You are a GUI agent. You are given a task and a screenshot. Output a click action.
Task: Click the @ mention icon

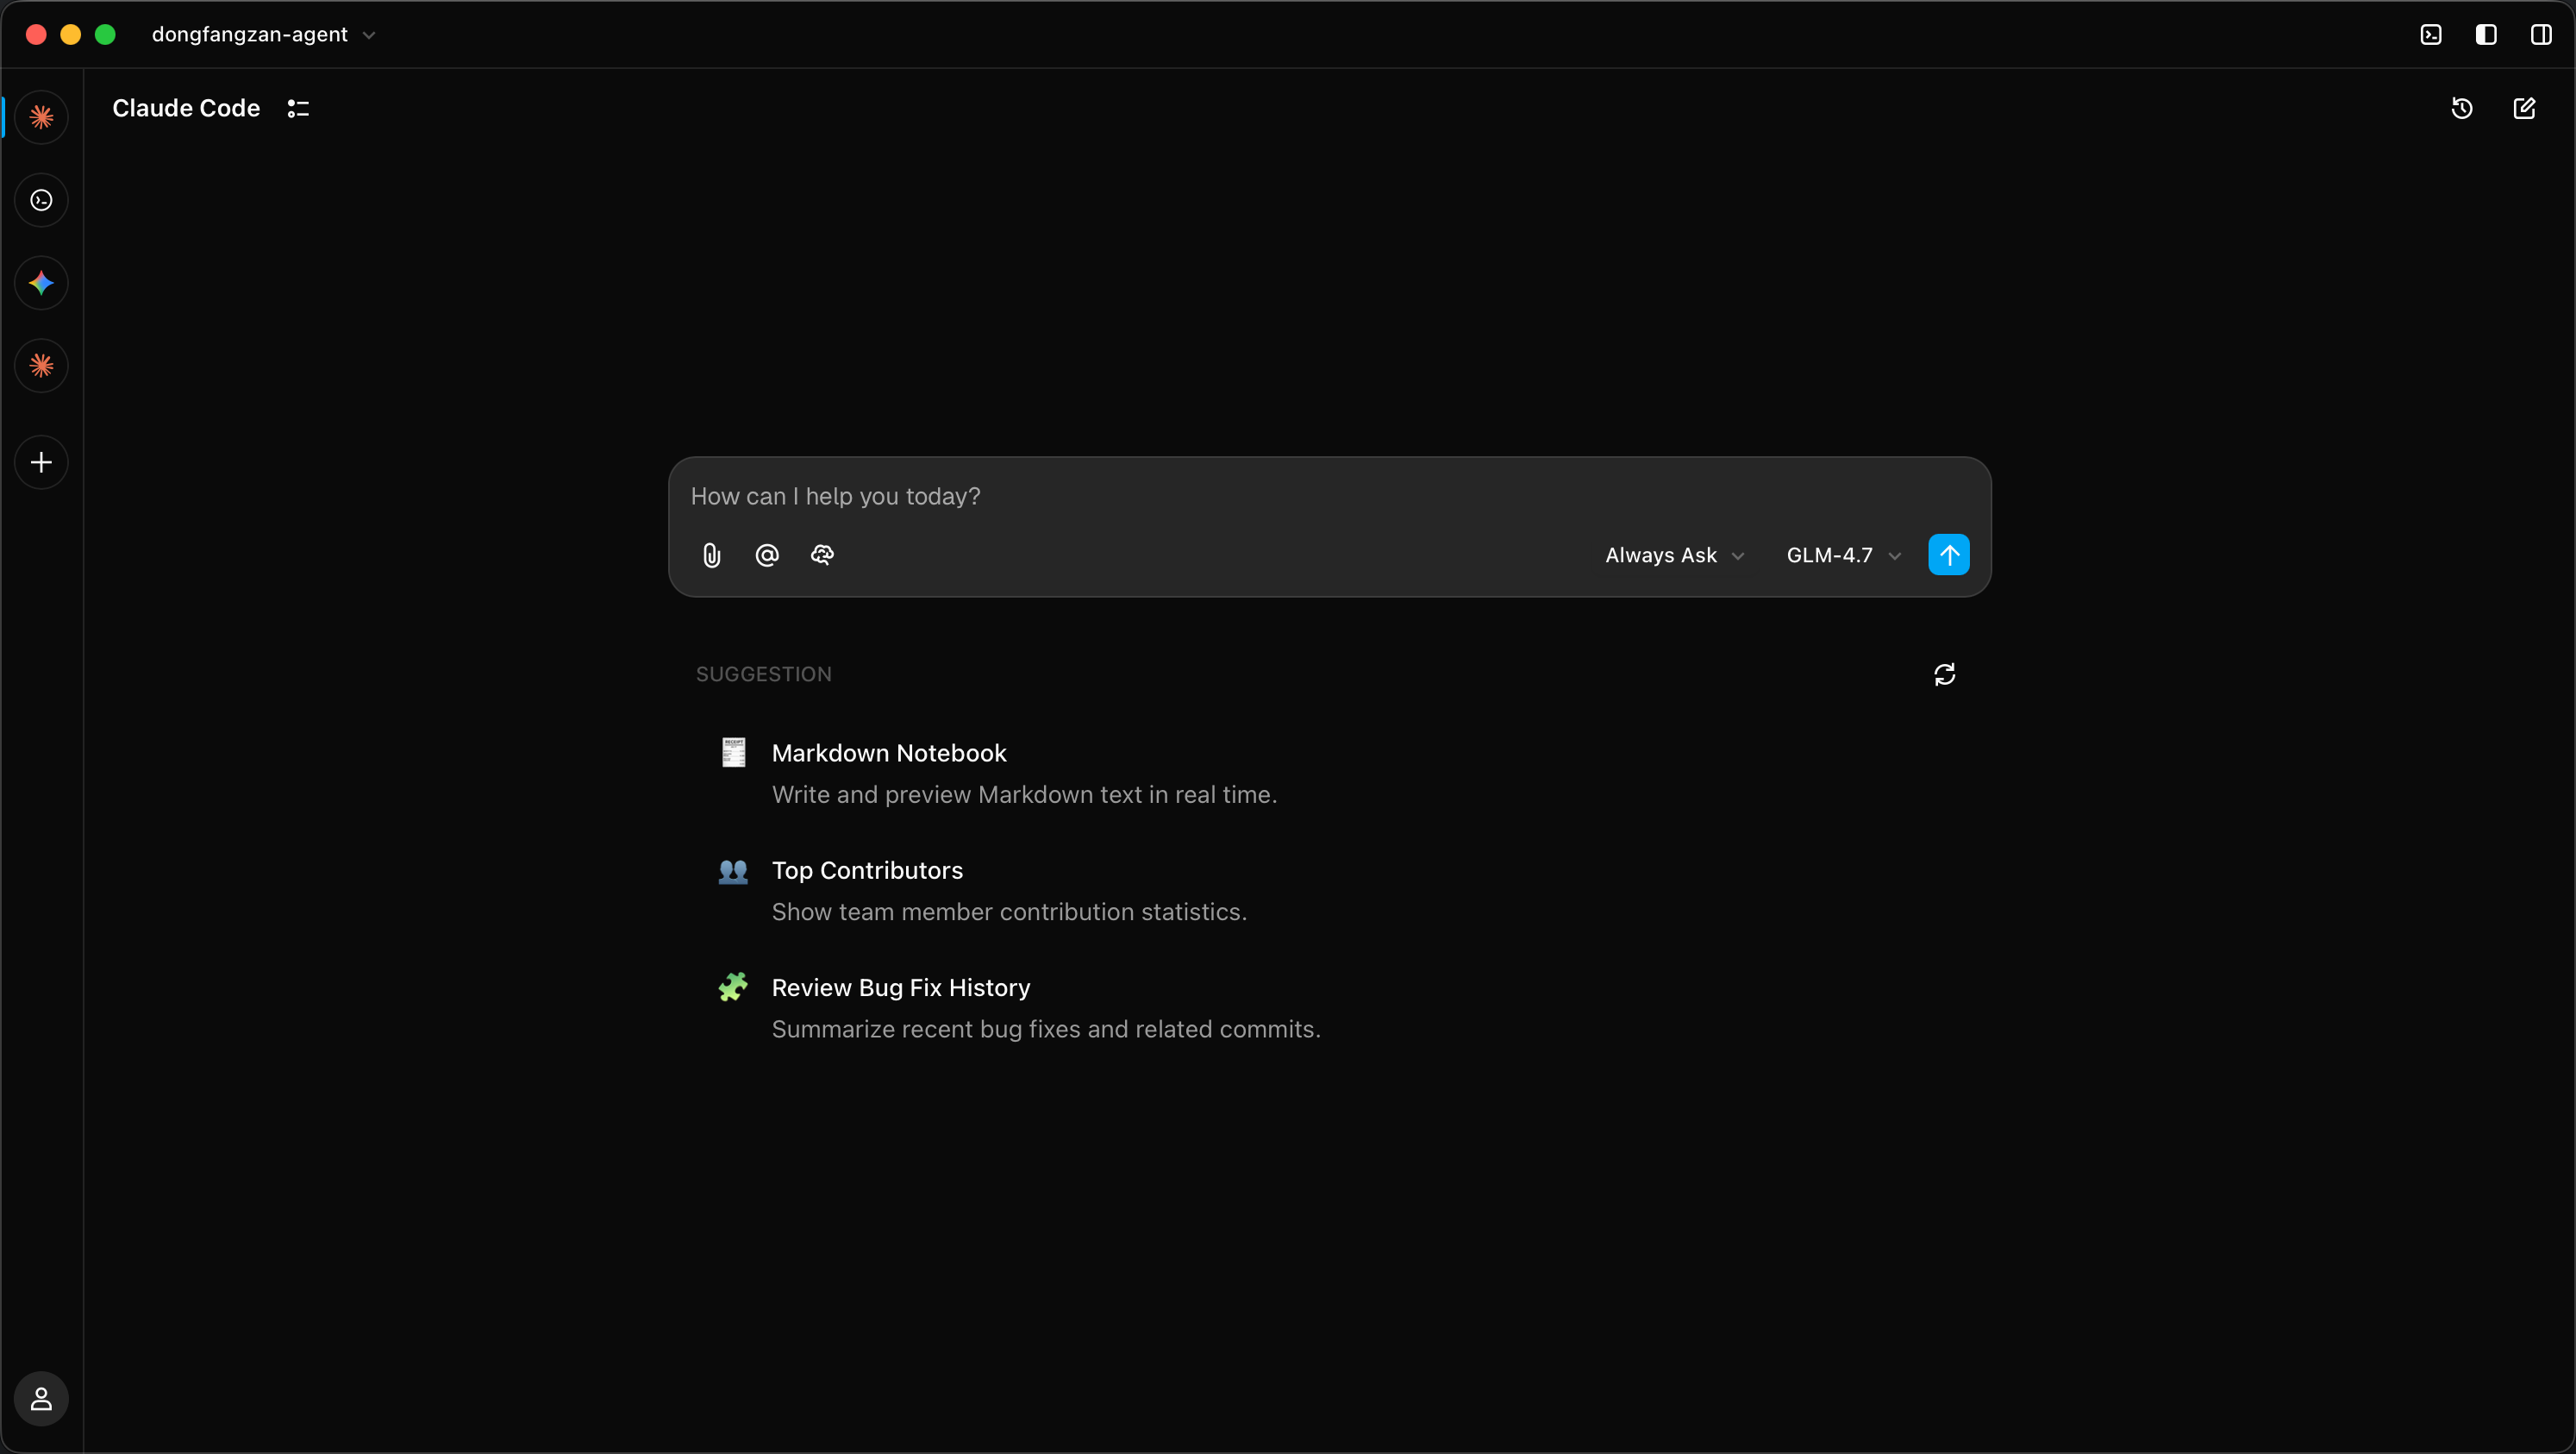(767, 555)
